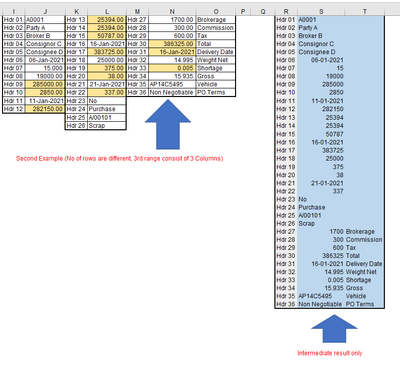This screenshot has height=365, width=400.
Task: Select column Q header
Action: pyautogui.click(x=263, y=11)
